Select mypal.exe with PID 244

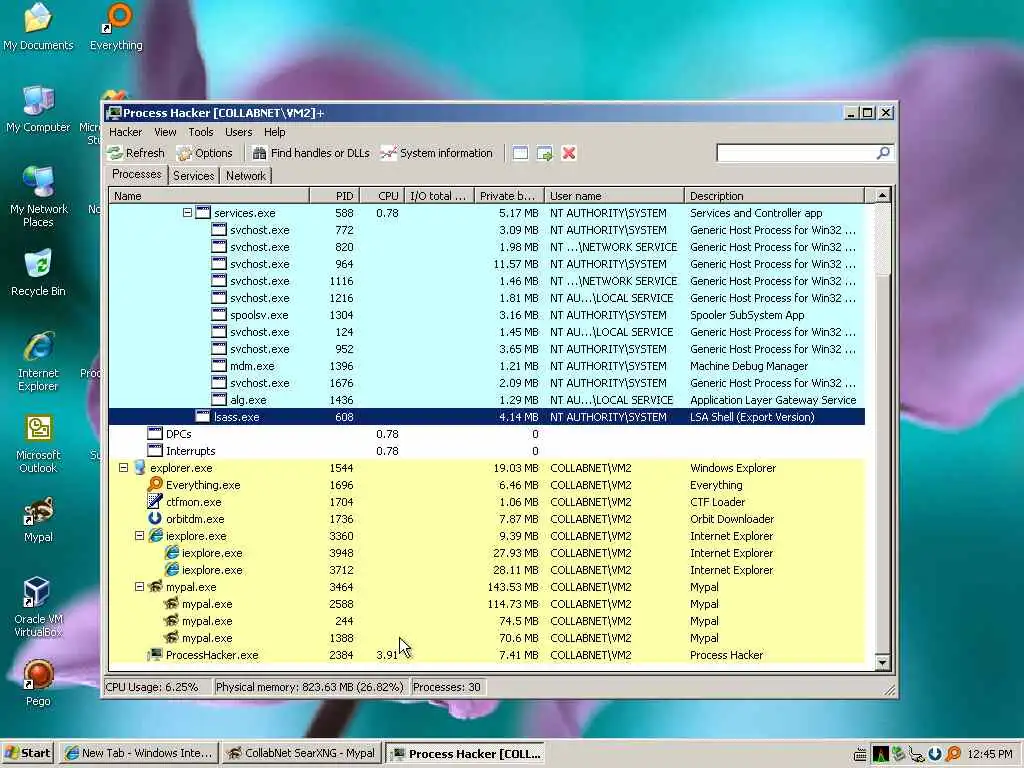[487, 620]
